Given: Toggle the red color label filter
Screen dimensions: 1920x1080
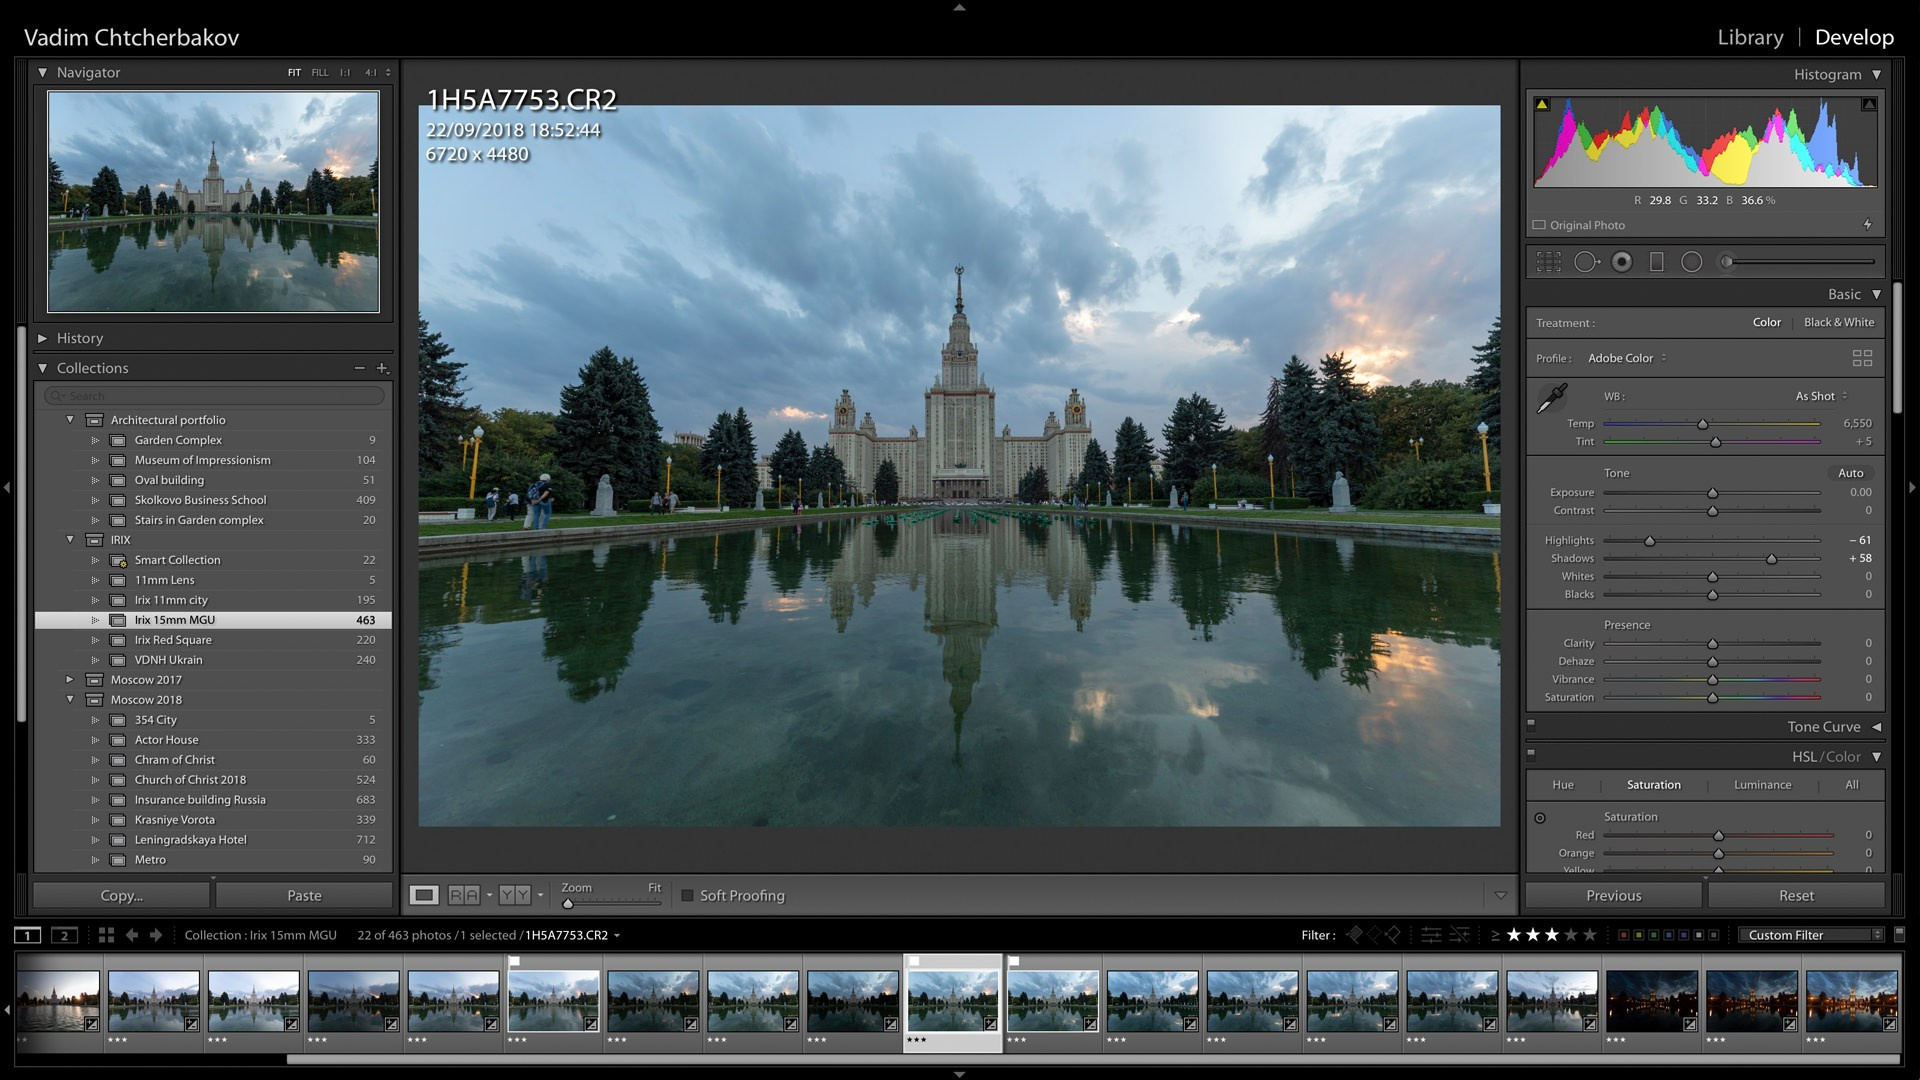Looking at the screenshot, I should [x=1623, y=936].
